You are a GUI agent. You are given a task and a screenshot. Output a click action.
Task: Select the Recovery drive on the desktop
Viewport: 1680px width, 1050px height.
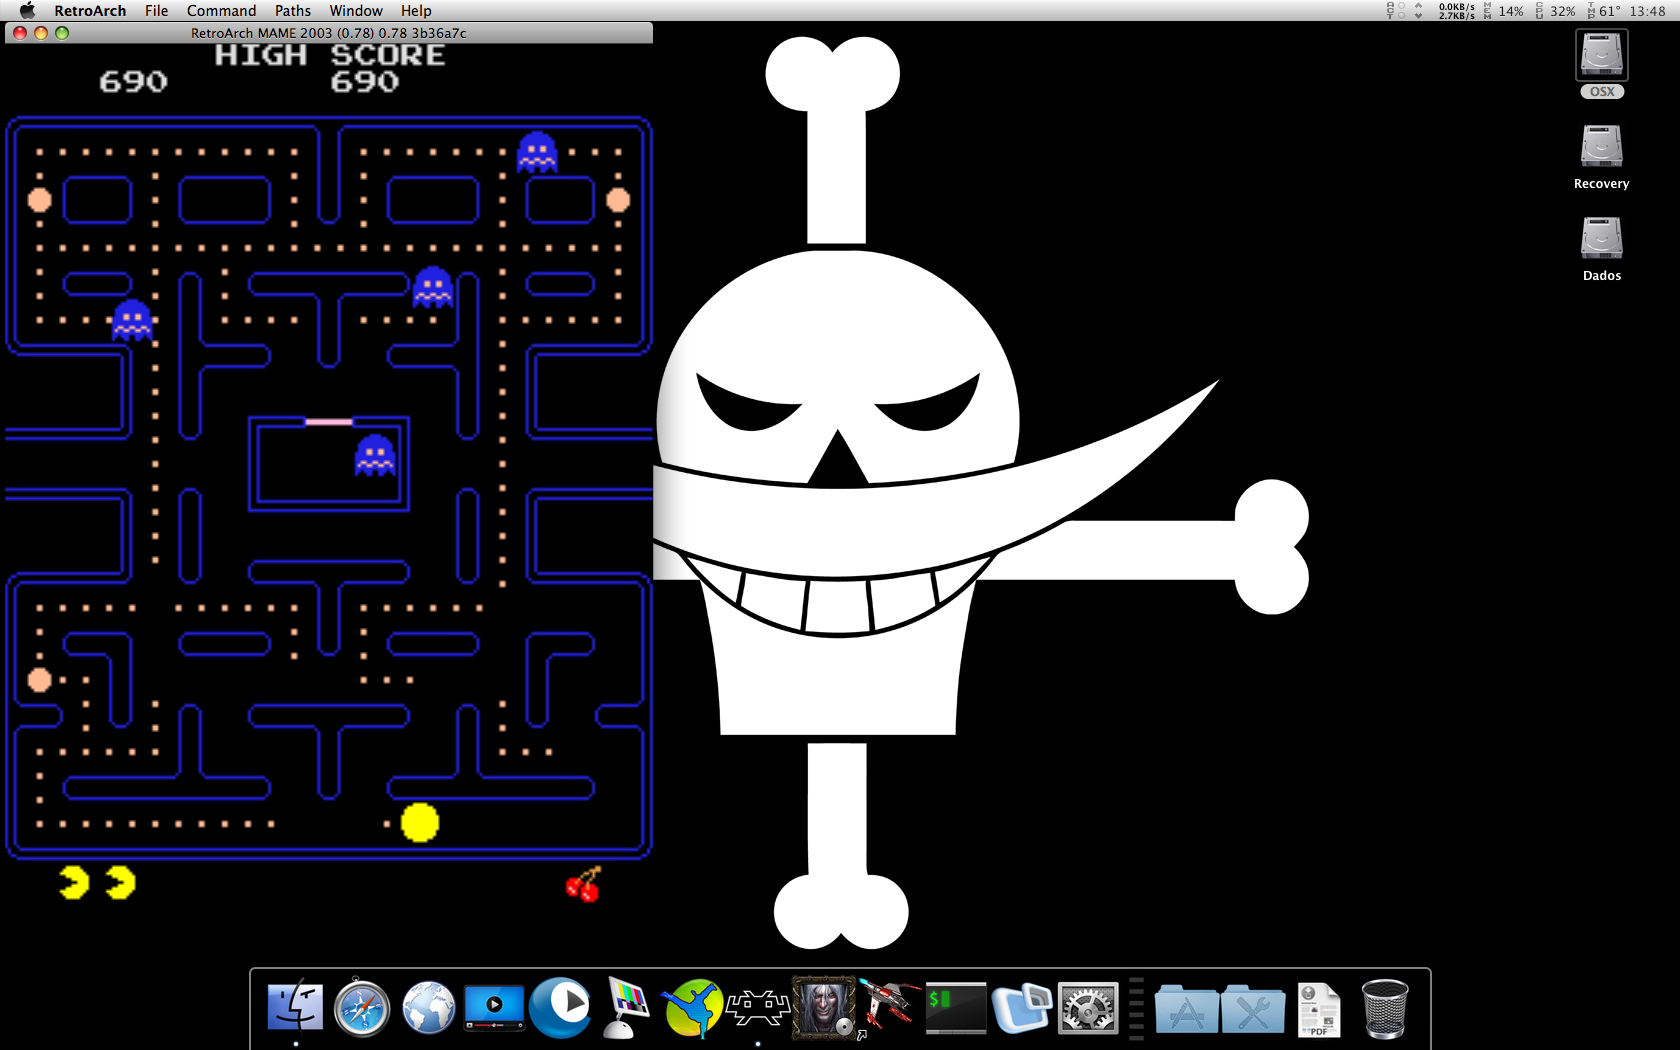(1602, 156)
